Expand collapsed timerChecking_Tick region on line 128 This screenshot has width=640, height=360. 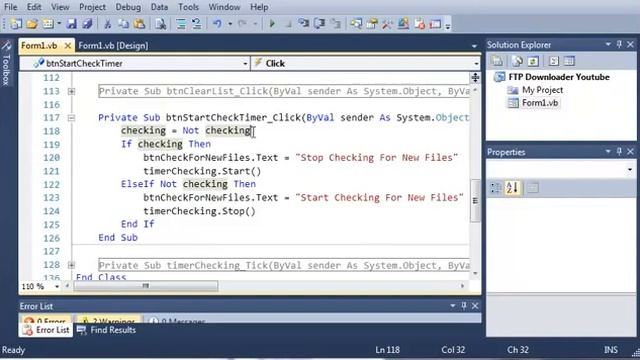pyautogui.click(x=71, y=265)
